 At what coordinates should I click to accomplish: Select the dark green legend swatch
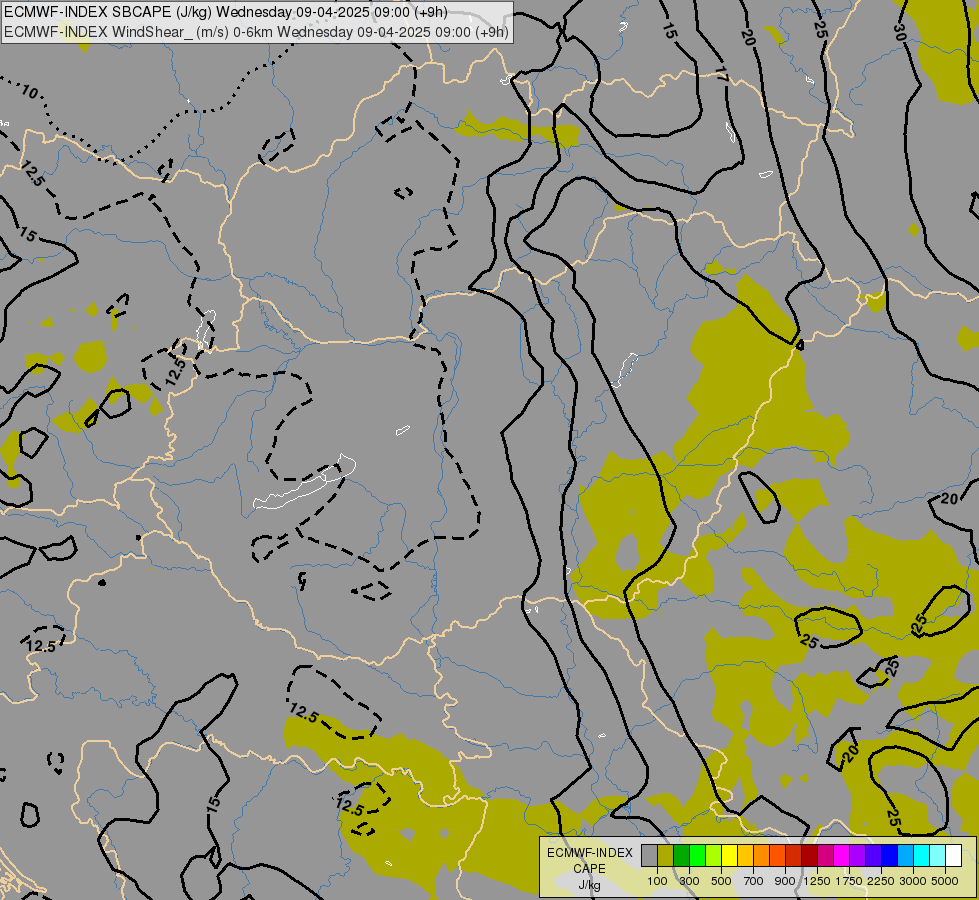pos(681,855)
